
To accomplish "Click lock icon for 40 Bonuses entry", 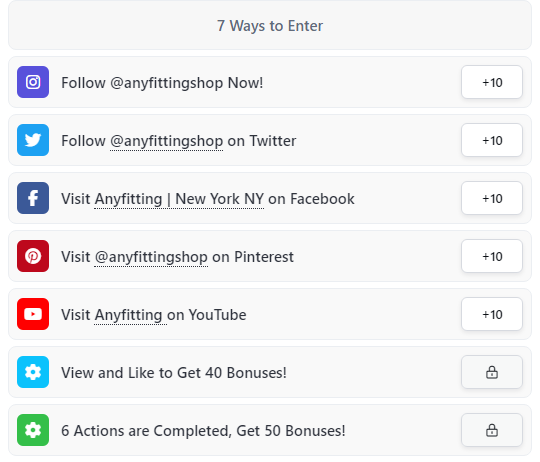I will click(x=492, y=372).
